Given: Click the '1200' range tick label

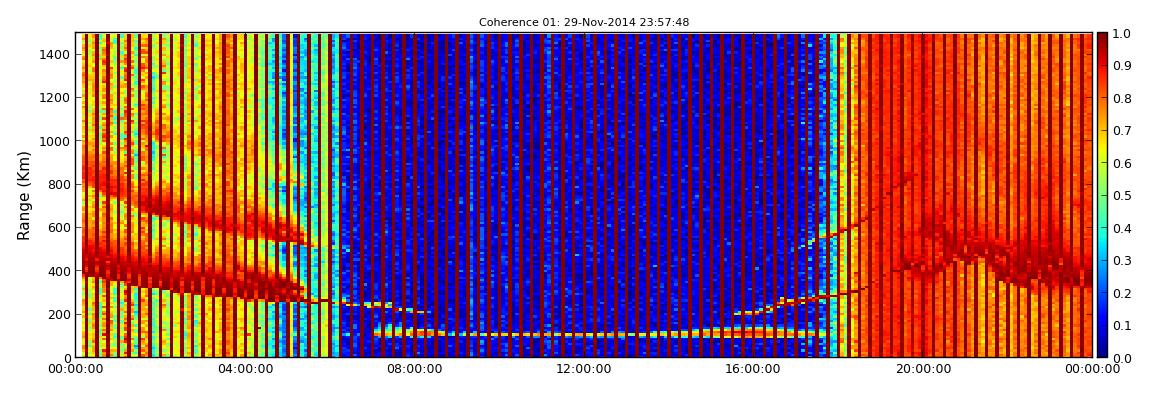Looking at the screenshot, I should click(x=56, y=98).
